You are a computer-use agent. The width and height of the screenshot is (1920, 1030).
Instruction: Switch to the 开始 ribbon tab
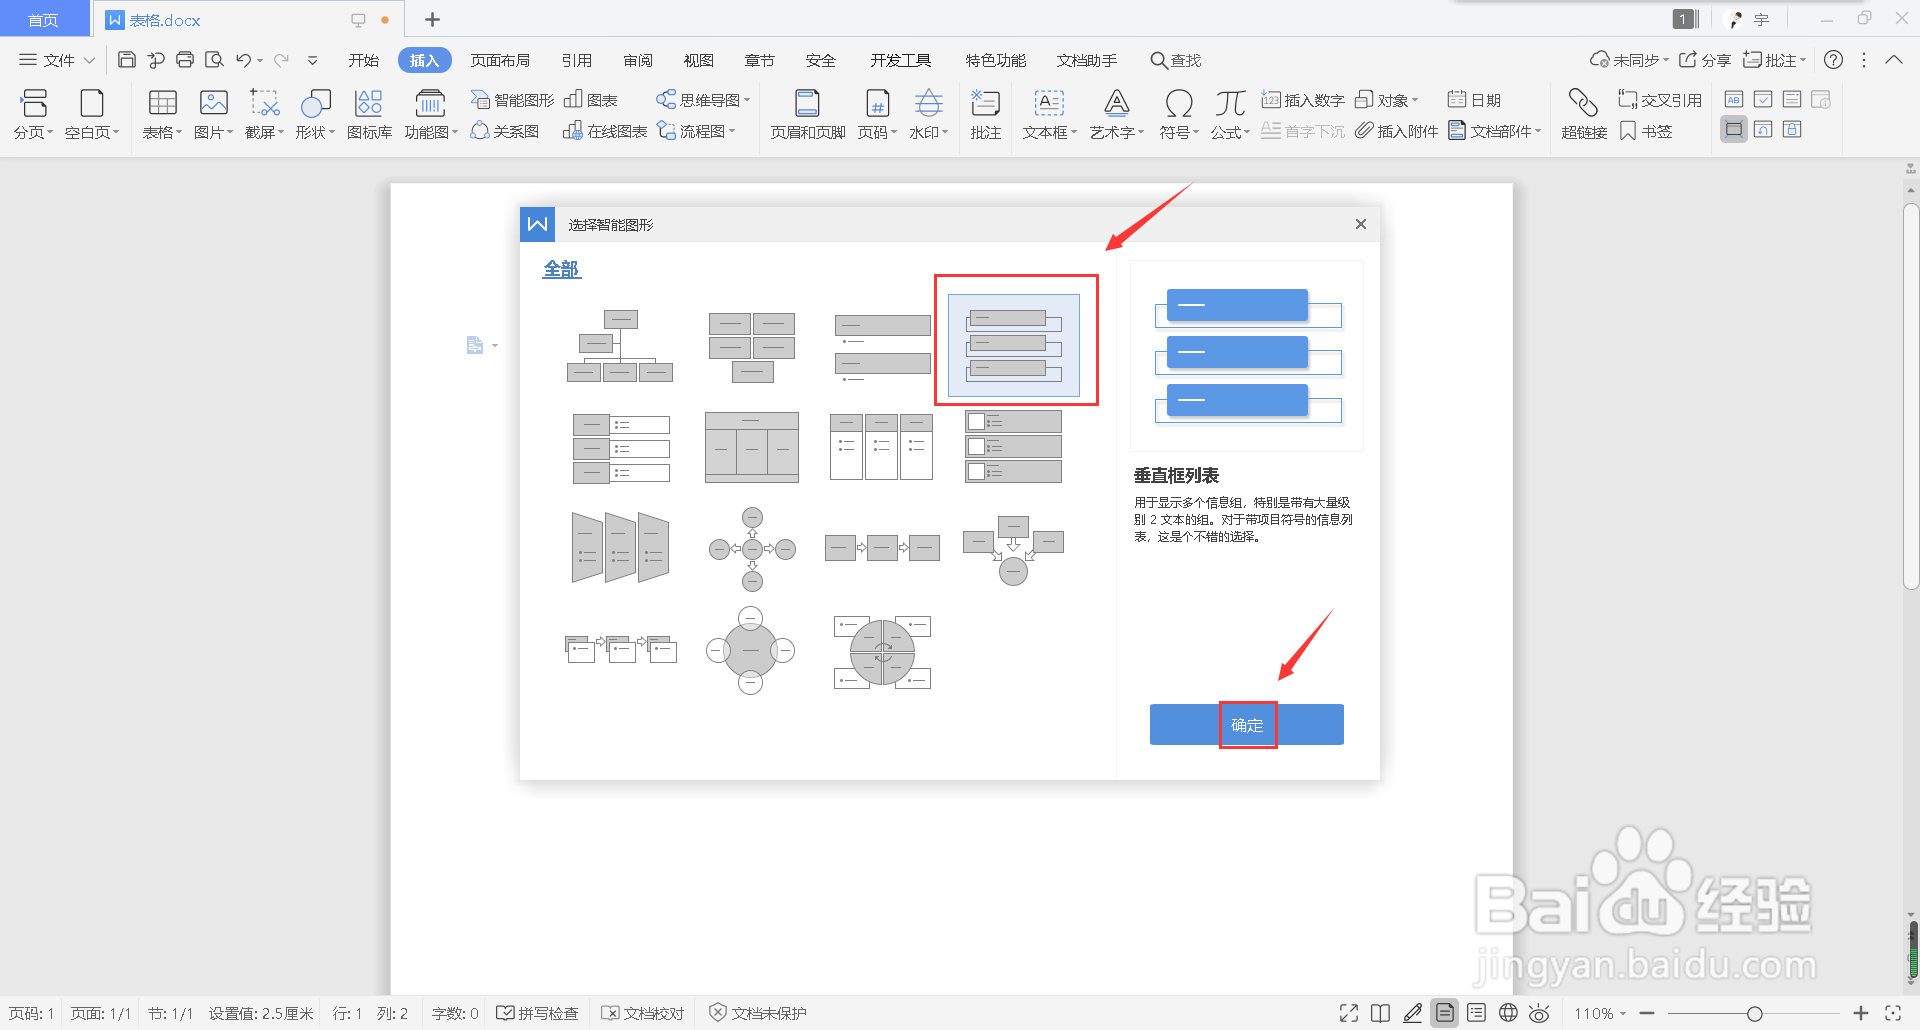[x=363, y=60]
